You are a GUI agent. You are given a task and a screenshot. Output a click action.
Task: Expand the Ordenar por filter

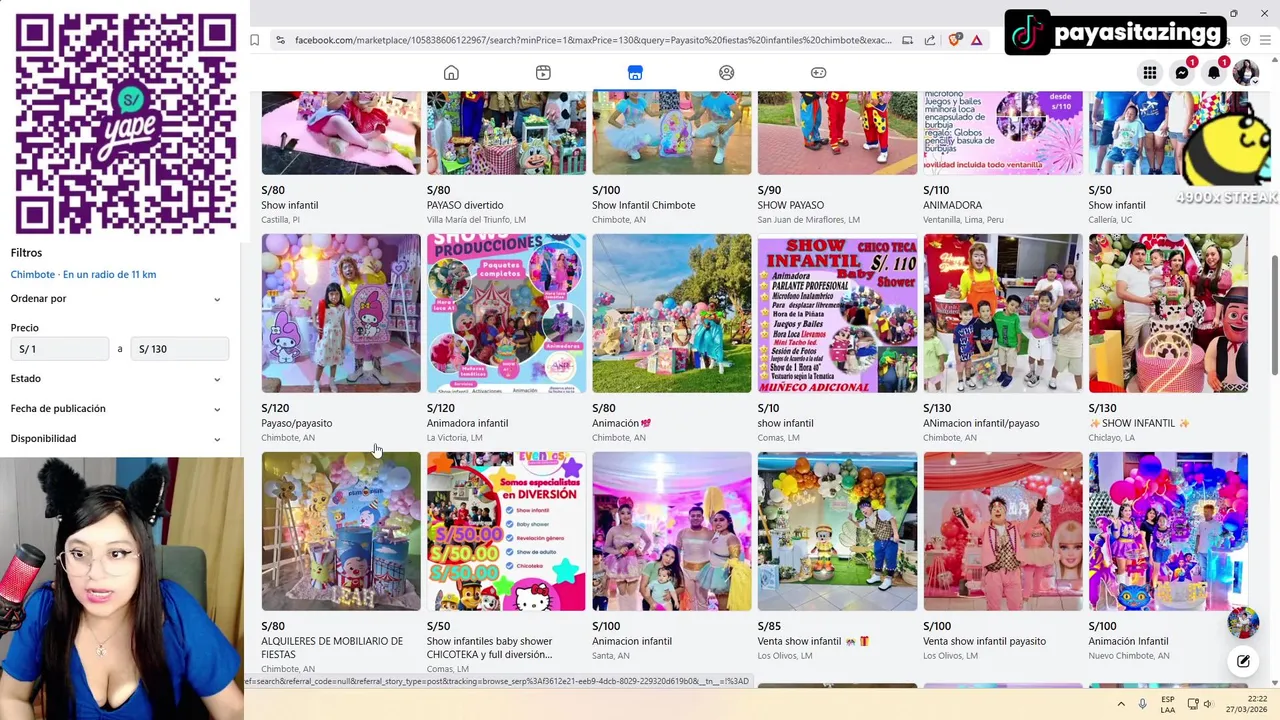point(116,299)
